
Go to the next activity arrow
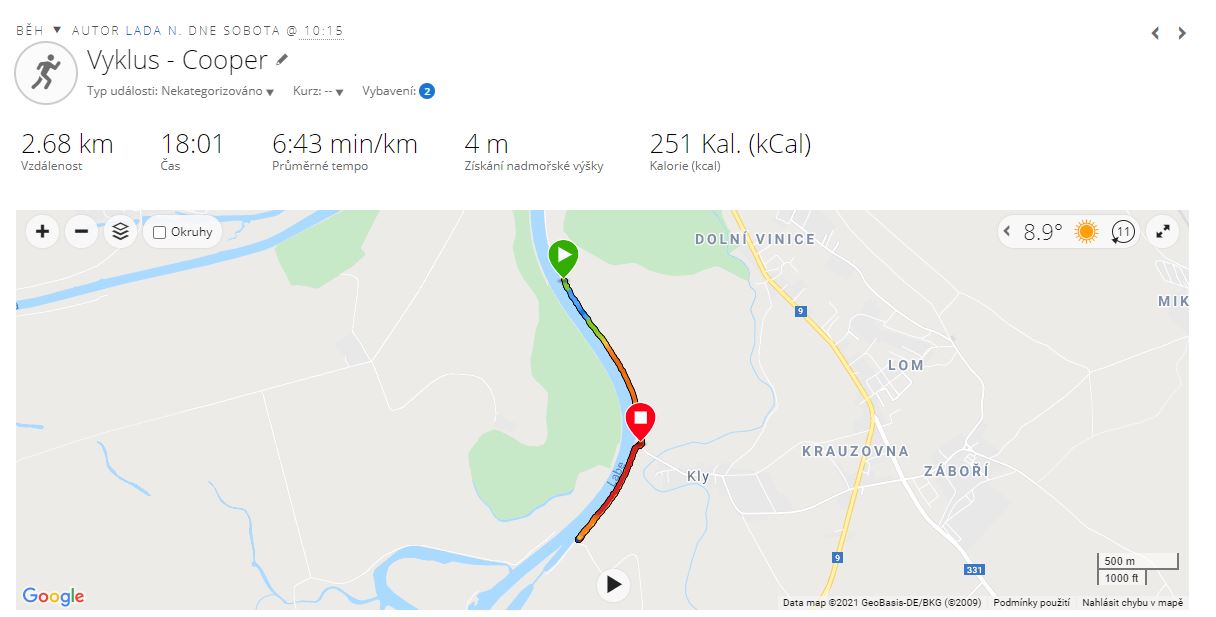[x=1182, y=33]
